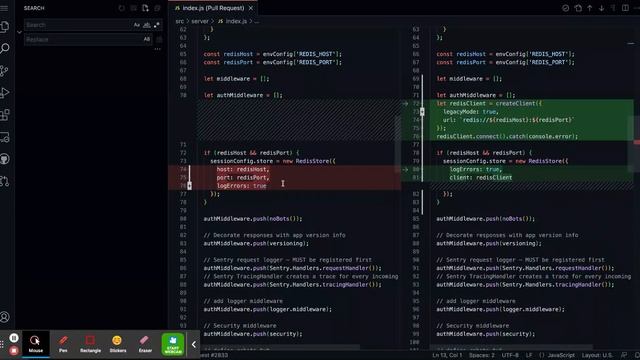Open a new search editor

click(x=145, y=8)
